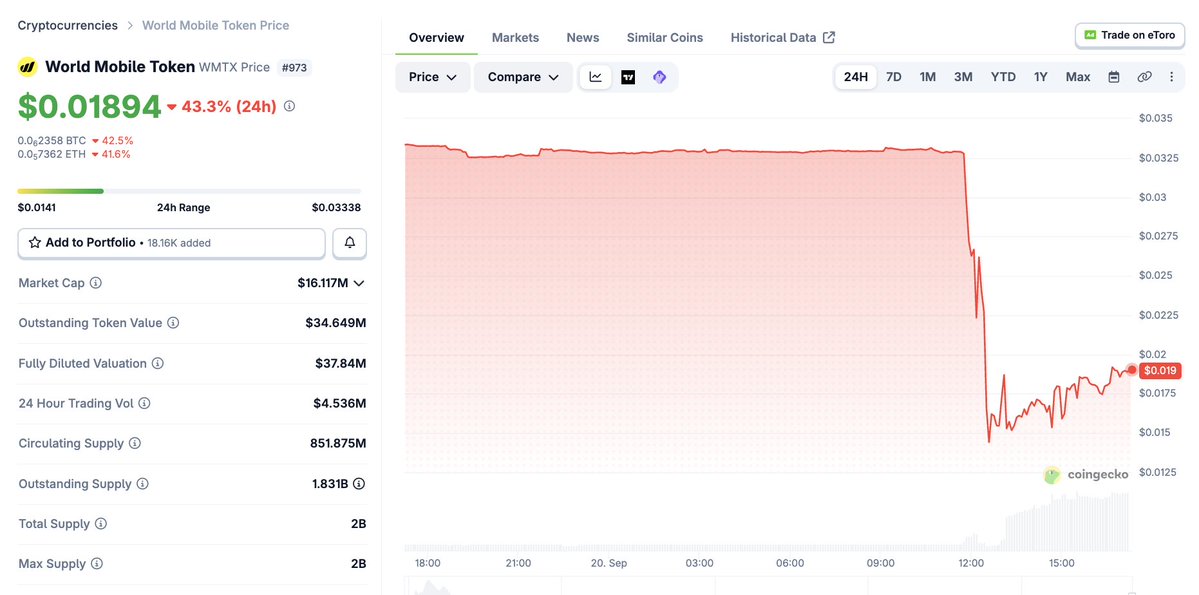The image size is (1199, 595).
Task: Click the $34.649M outstanding value
Action: pyautogui.click(x=336, y=323)
